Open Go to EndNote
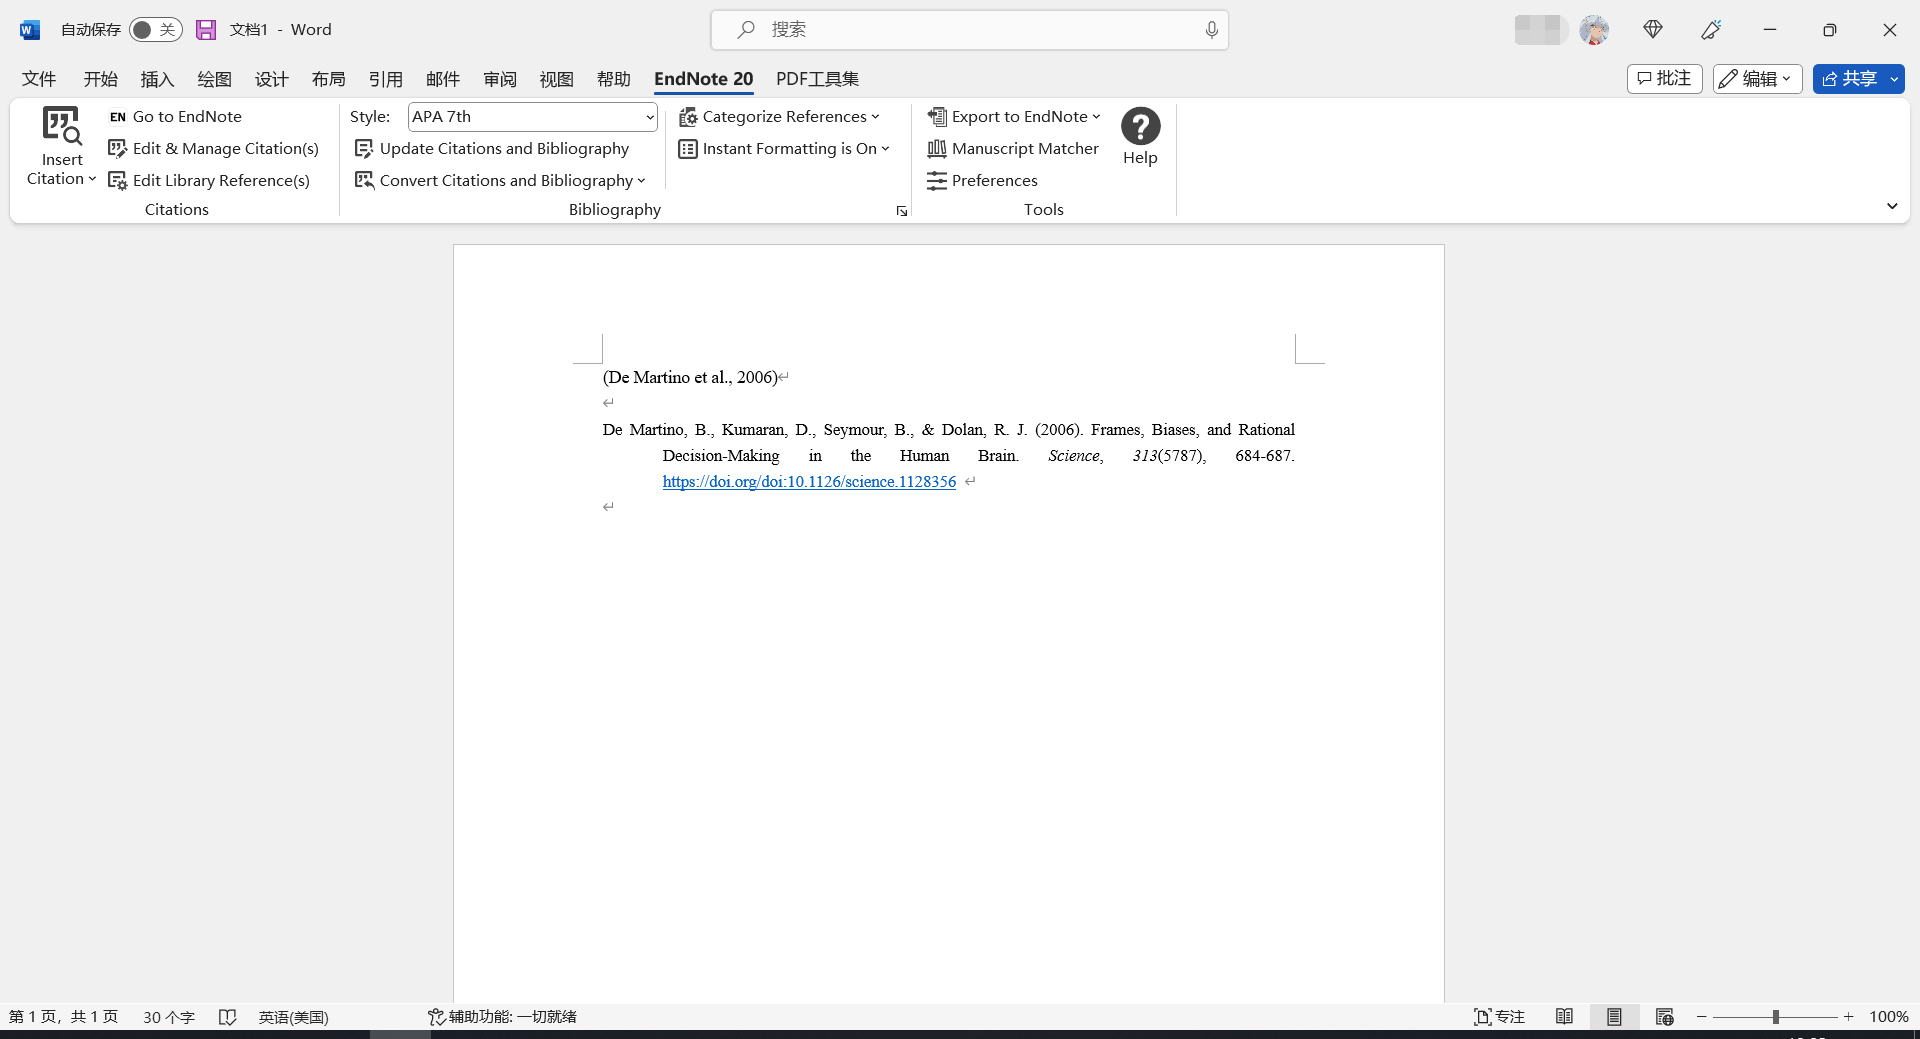Image resolution: width=1920 pixels, height=1039 pixels. [175, 116]
